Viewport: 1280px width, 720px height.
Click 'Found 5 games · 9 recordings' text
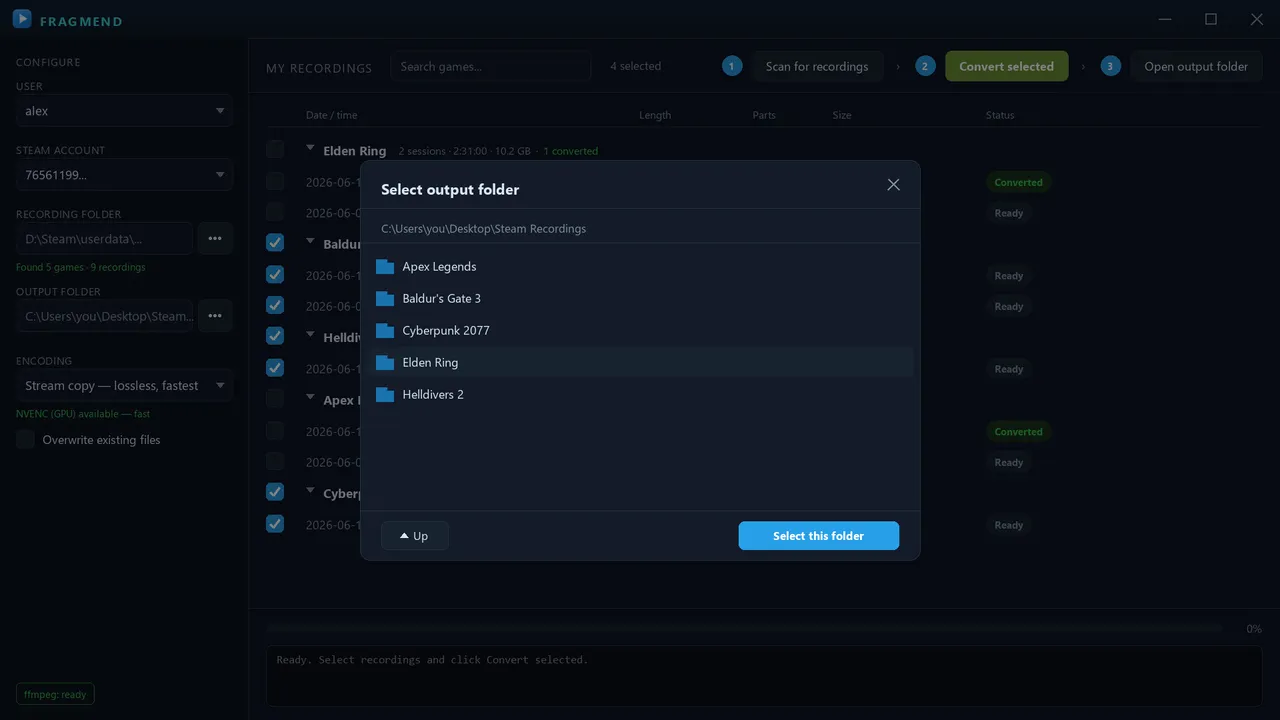pyautogui.click(x=81, y=267)
